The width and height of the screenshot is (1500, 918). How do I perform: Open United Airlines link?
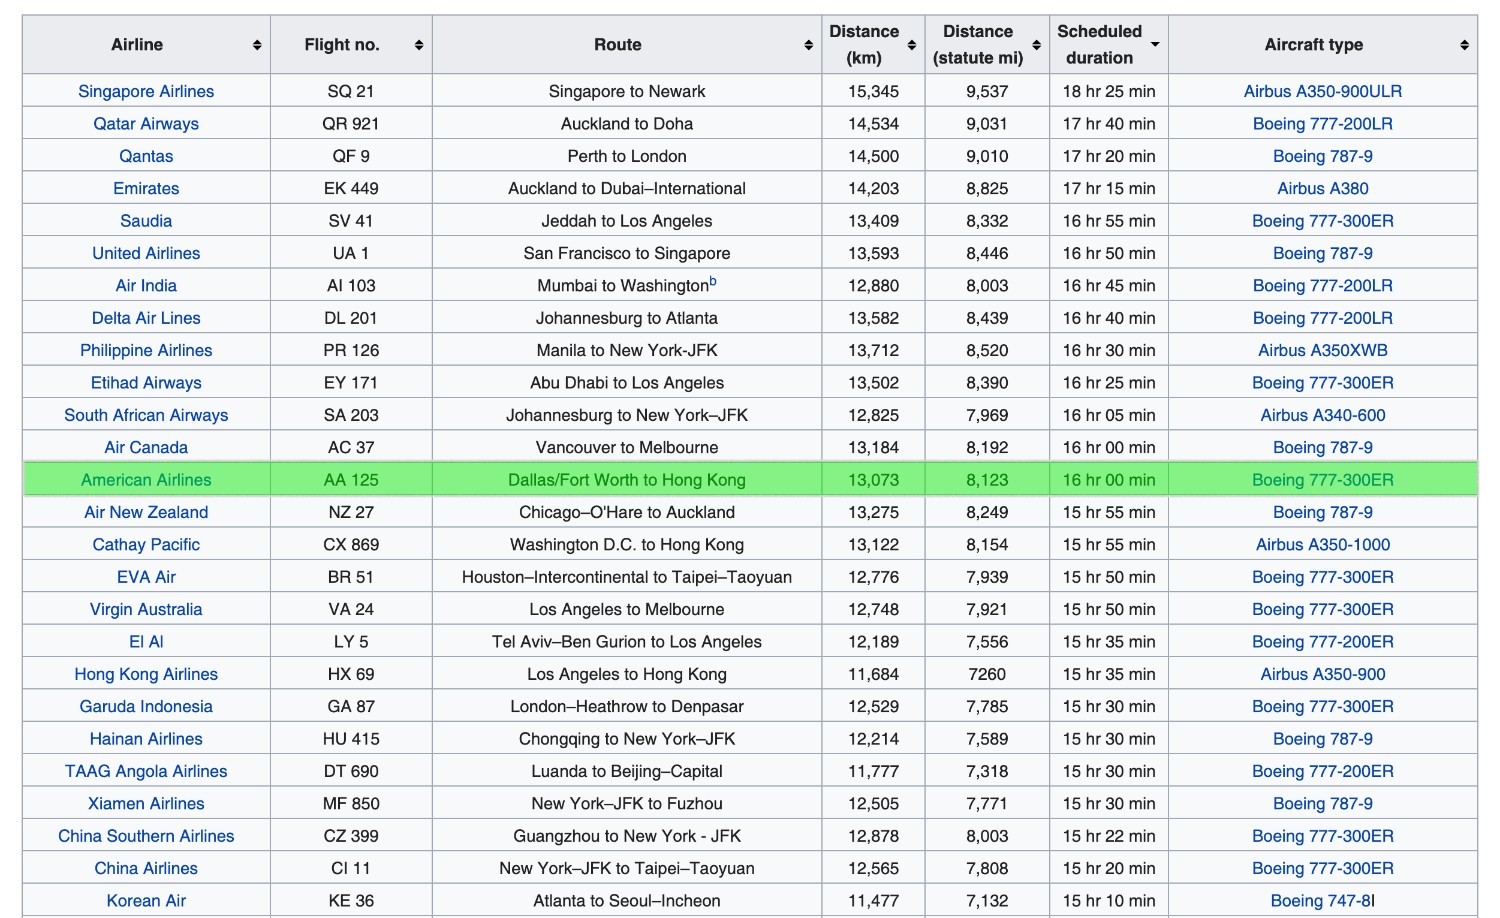click(146, 253)
